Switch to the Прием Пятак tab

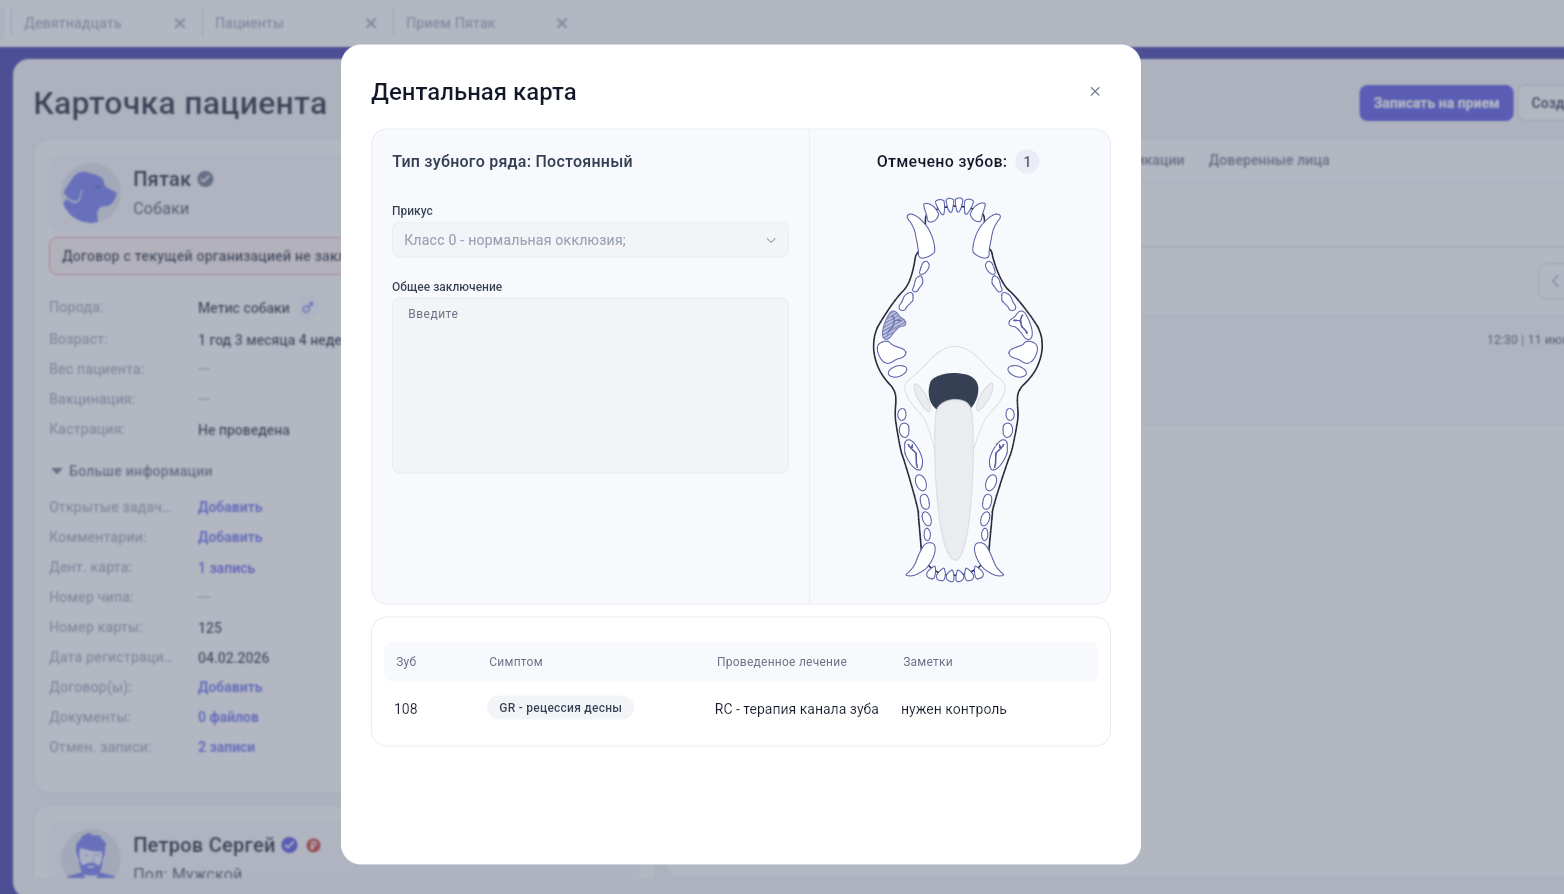tap(450, 23)
